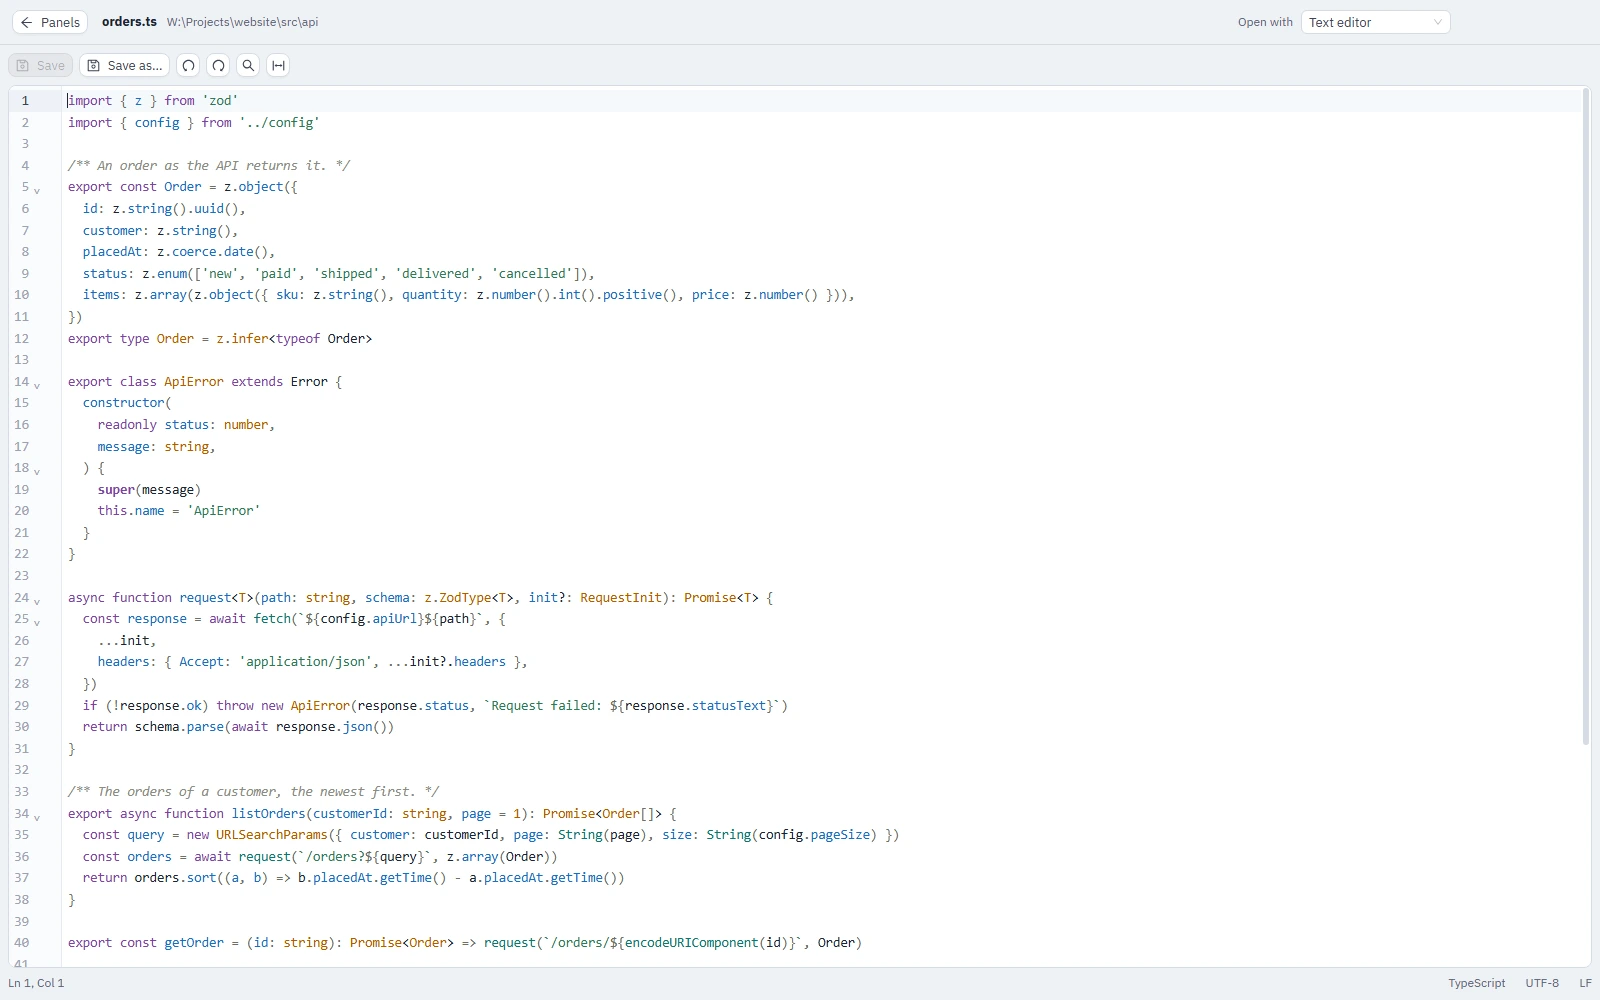Open the Text editor dropdown
The image size is (1600, 1000).
coord(1375,22)
